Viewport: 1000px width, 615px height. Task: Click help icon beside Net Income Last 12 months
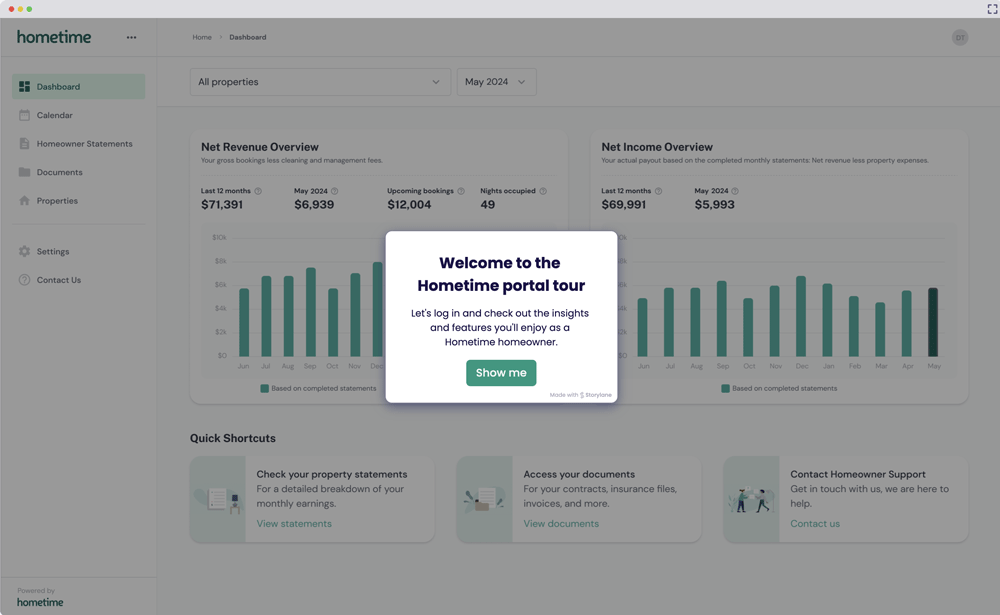pos(659,191)
